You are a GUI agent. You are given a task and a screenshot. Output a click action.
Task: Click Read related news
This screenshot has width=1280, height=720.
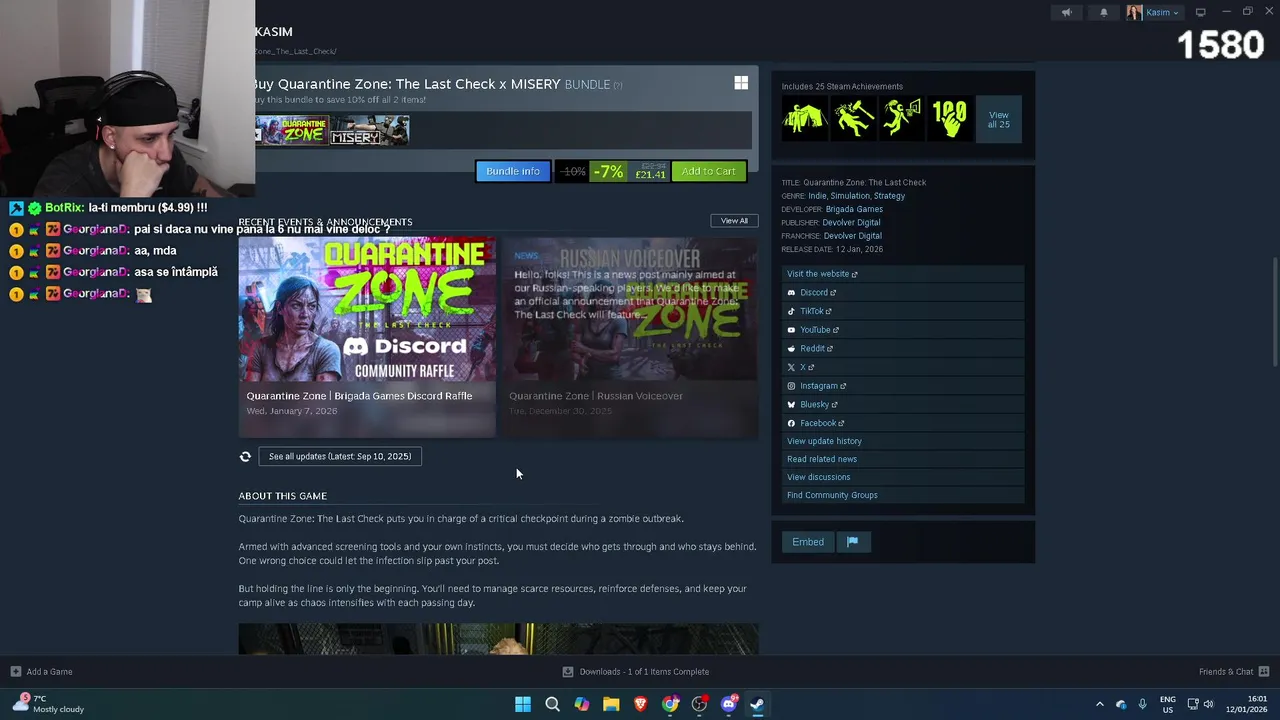click(822, 459)
